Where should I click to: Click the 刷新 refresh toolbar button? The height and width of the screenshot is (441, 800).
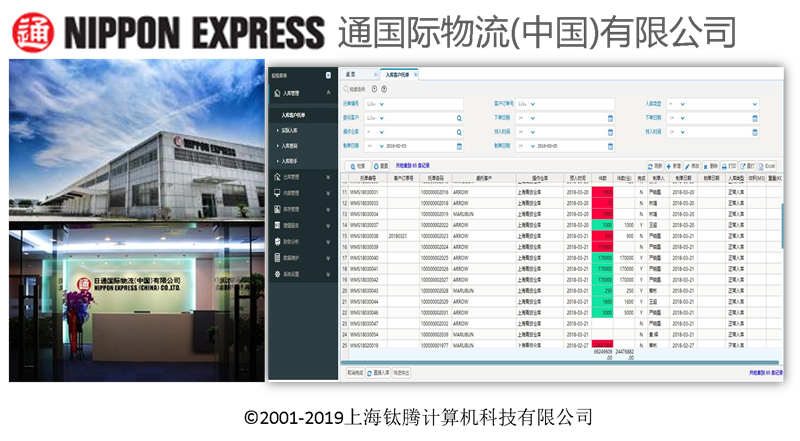coord(655,166)
